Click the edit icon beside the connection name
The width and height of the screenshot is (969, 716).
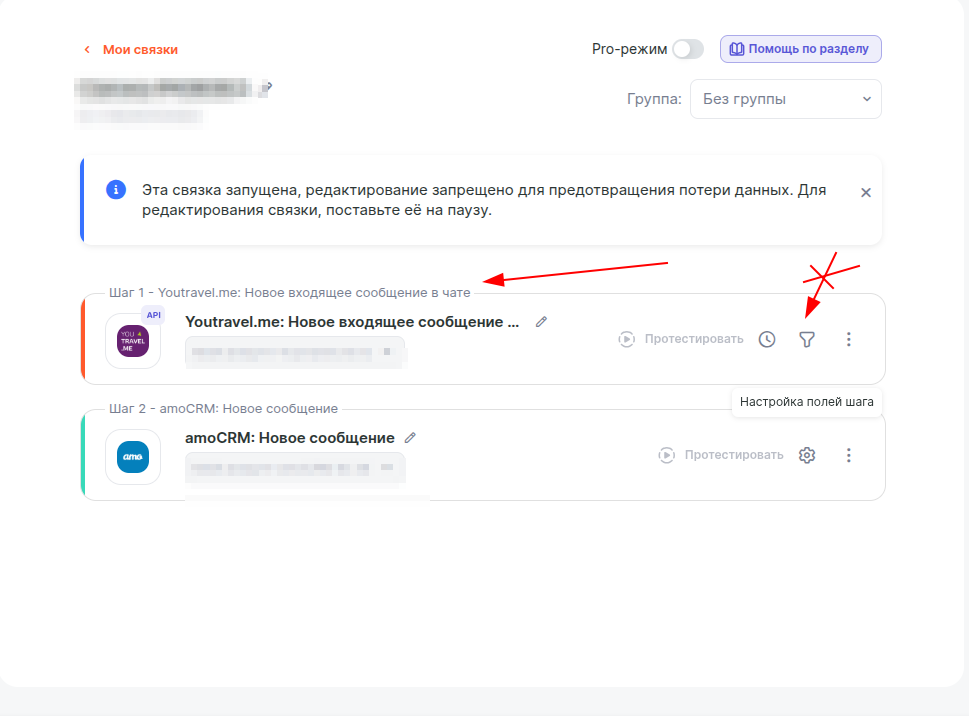[265, 87]
